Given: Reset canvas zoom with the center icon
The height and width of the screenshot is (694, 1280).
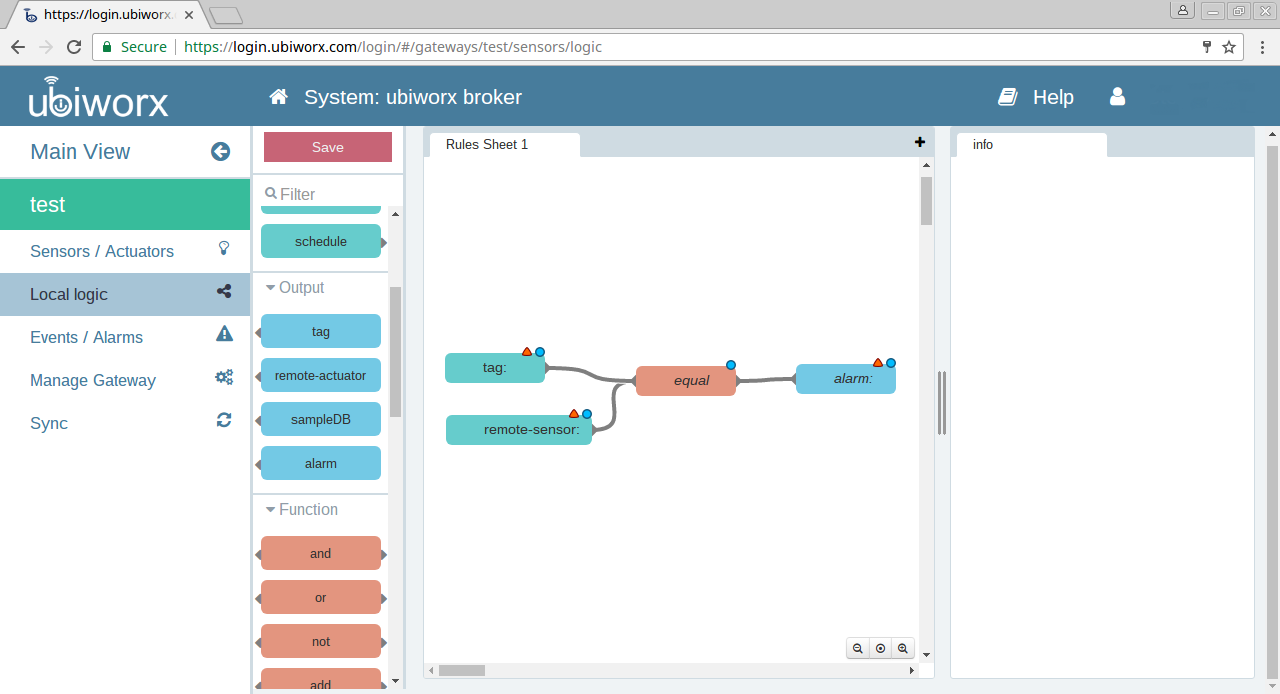Looking at the screenshot, I should [880, 648].
